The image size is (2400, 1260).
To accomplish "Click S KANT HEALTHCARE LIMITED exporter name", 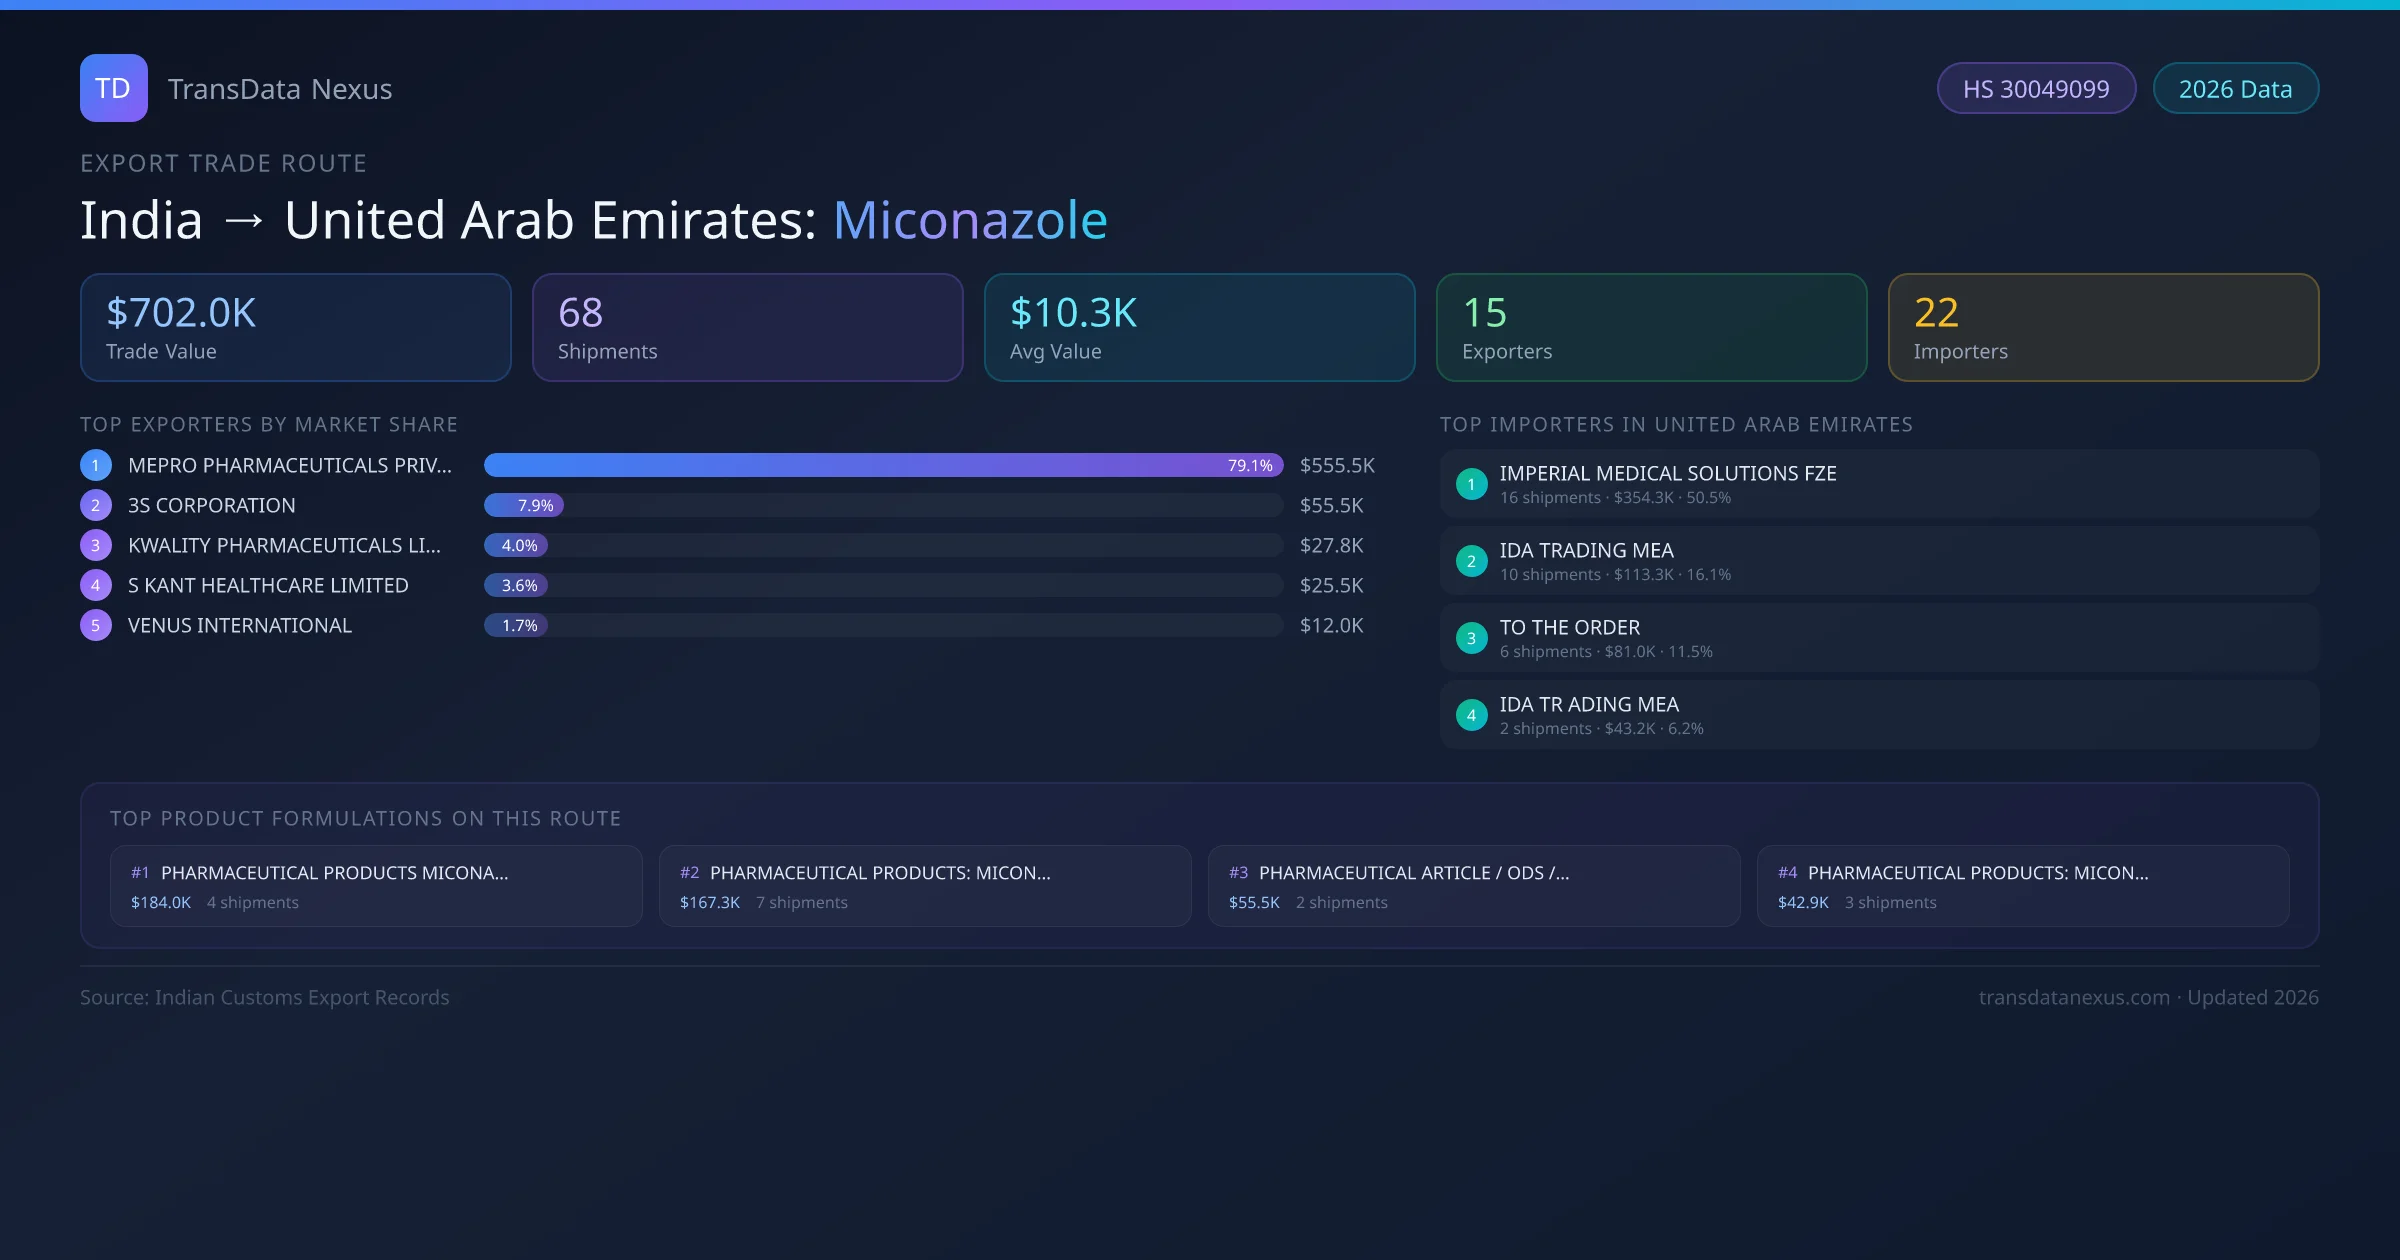I will click(x=268, y=585).
